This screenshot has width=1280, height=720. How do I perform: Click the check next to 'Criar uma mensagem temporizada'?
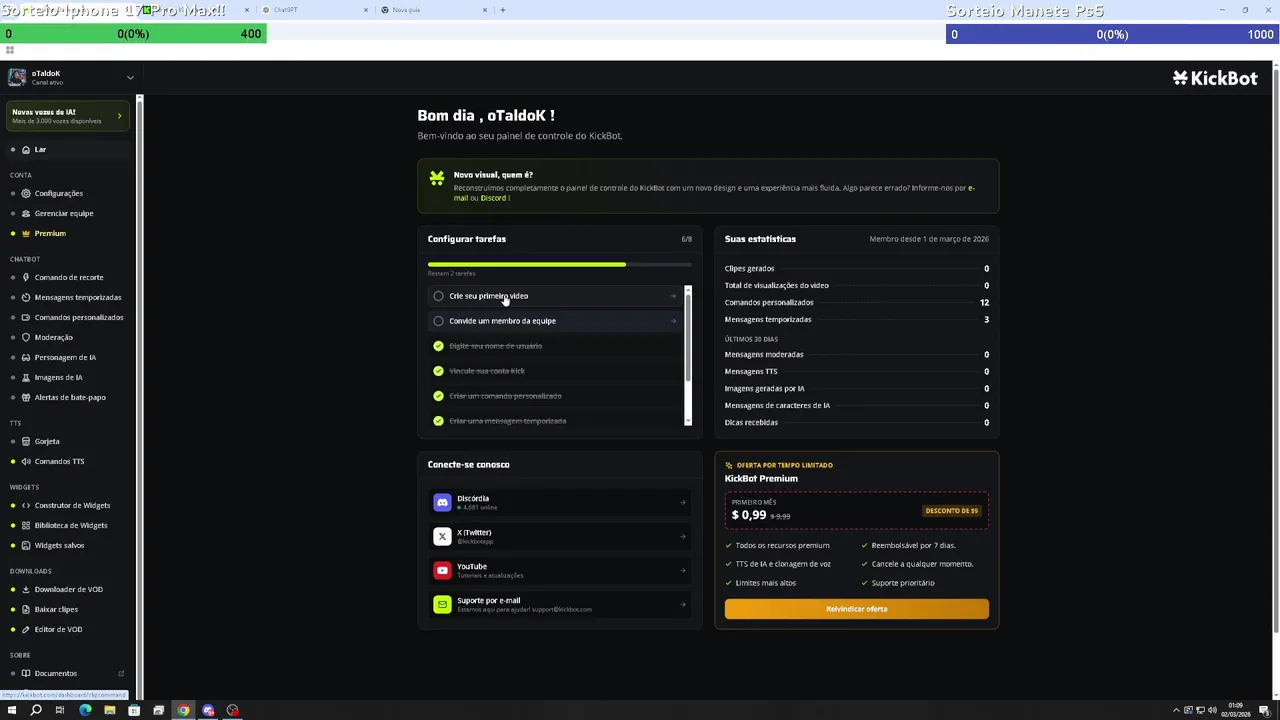click(438, 421)
